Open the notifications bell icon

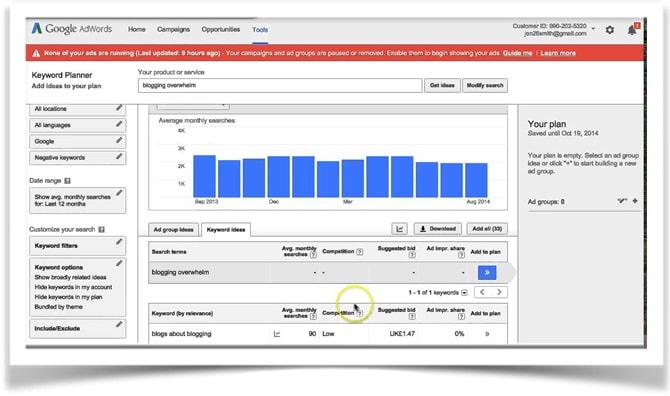(632, 29)
